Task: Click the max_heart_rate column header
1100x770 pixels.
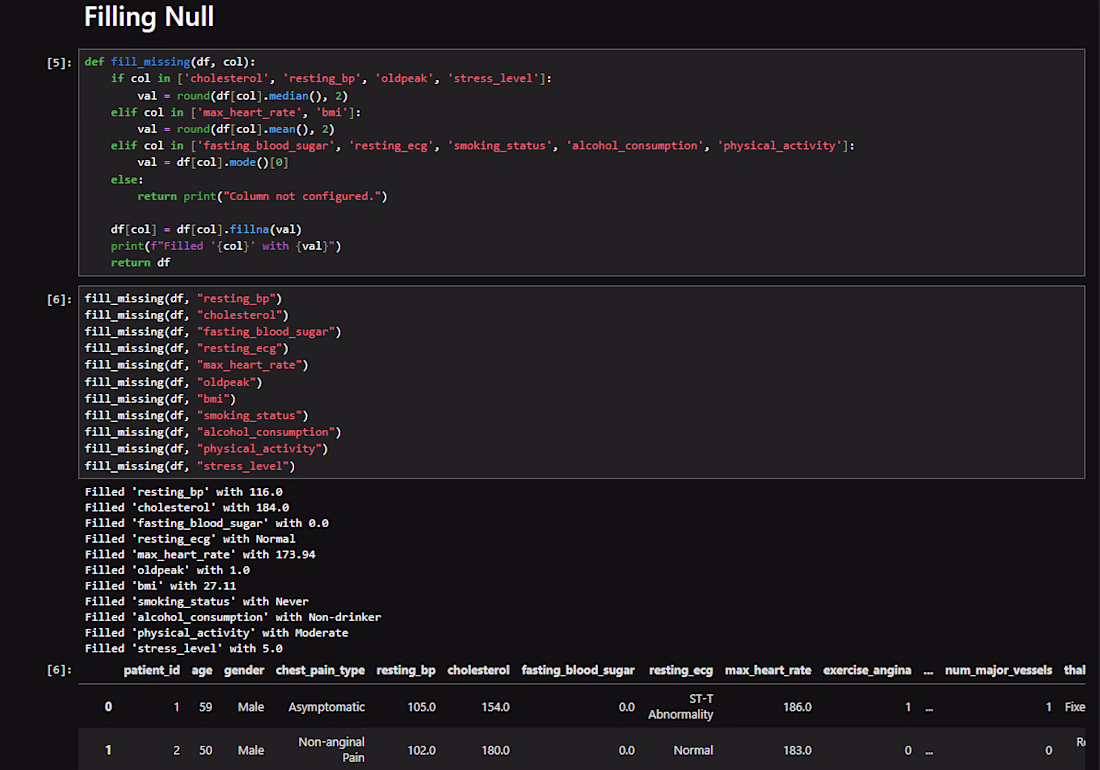Action: point(768,670)
